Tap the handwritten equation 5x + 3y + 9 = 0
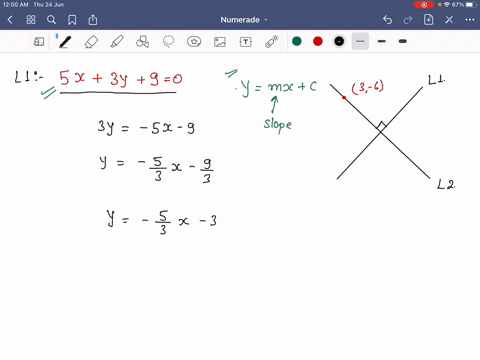 click(121, 79)
